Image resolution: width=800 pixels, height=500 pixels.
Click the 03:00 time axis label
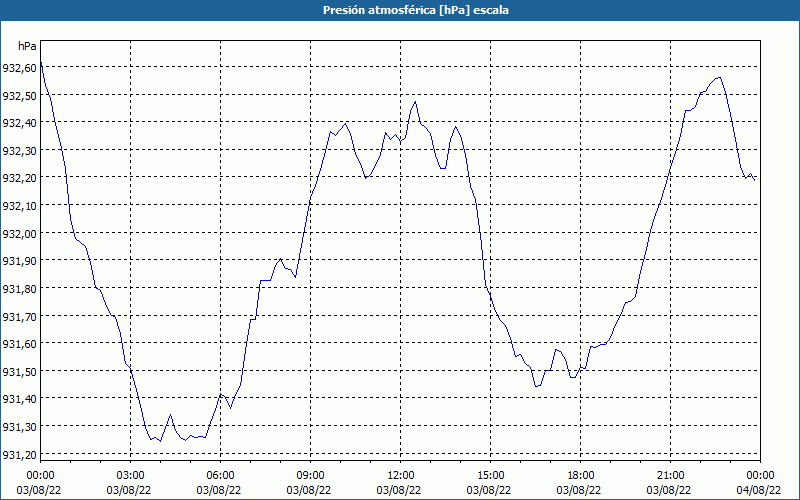131,476
